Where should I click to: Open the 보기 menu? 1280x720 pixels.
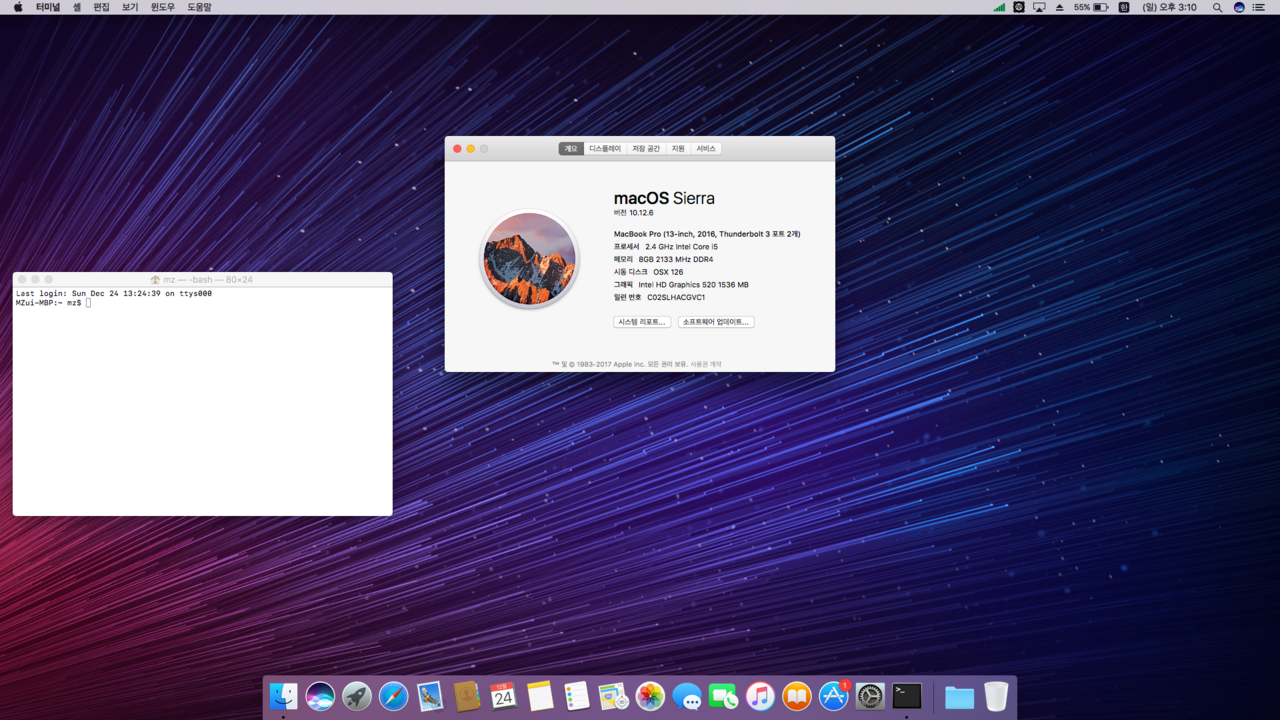[130, 7]
